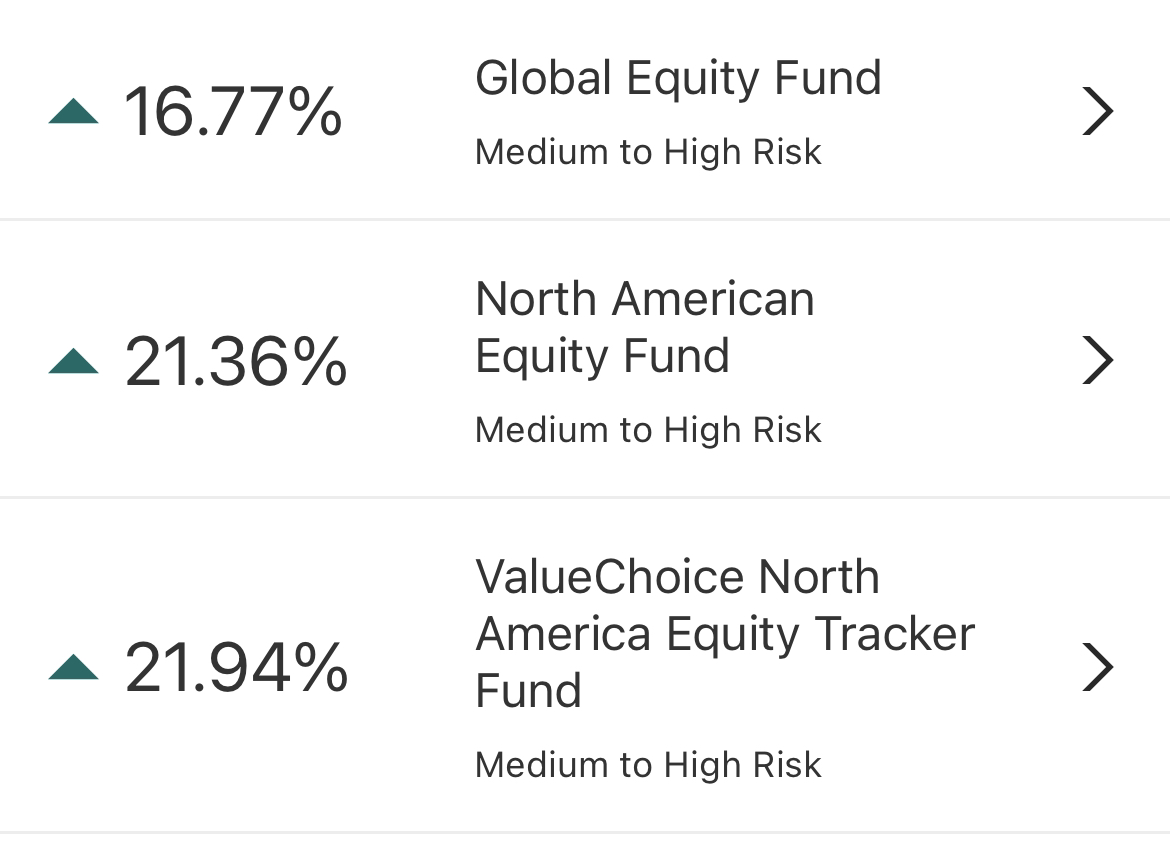Click risk label under ValueChoice Tracker Fund
This screenshot has height=857, width=1170.
click(648, 765)
